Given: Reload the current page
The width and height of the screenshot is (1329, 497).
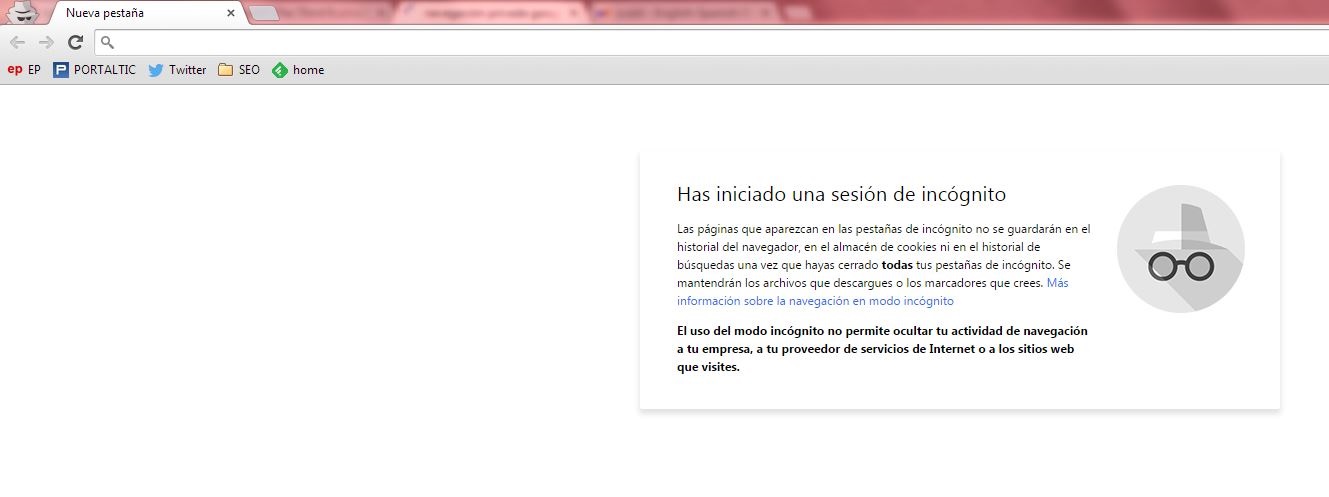Looking at the screenshot, I should point(75,42).
